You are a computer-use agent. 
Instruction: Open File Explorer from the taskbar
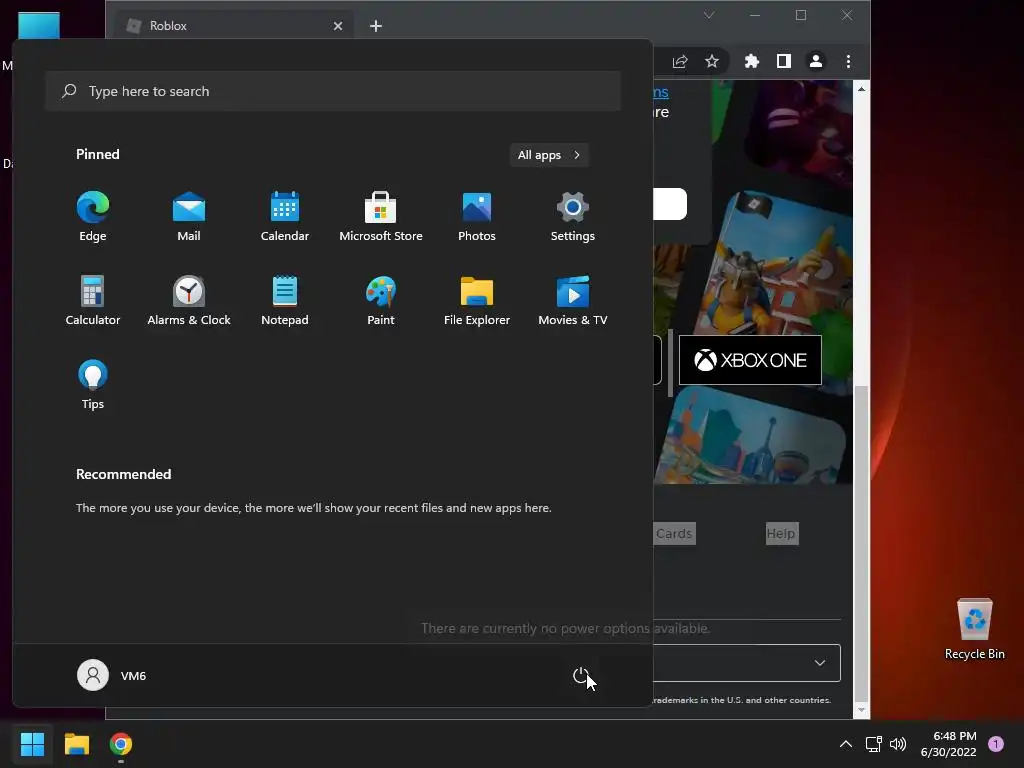76,744
